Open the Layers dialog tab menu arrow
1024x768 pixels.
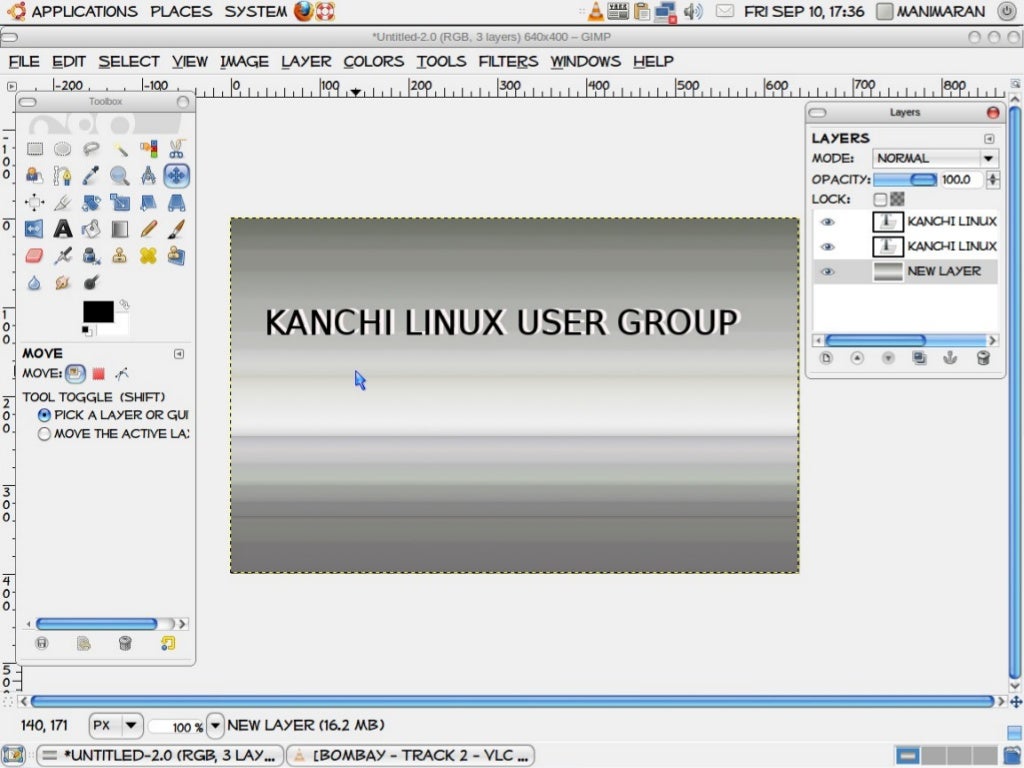(x=989, y=138)
